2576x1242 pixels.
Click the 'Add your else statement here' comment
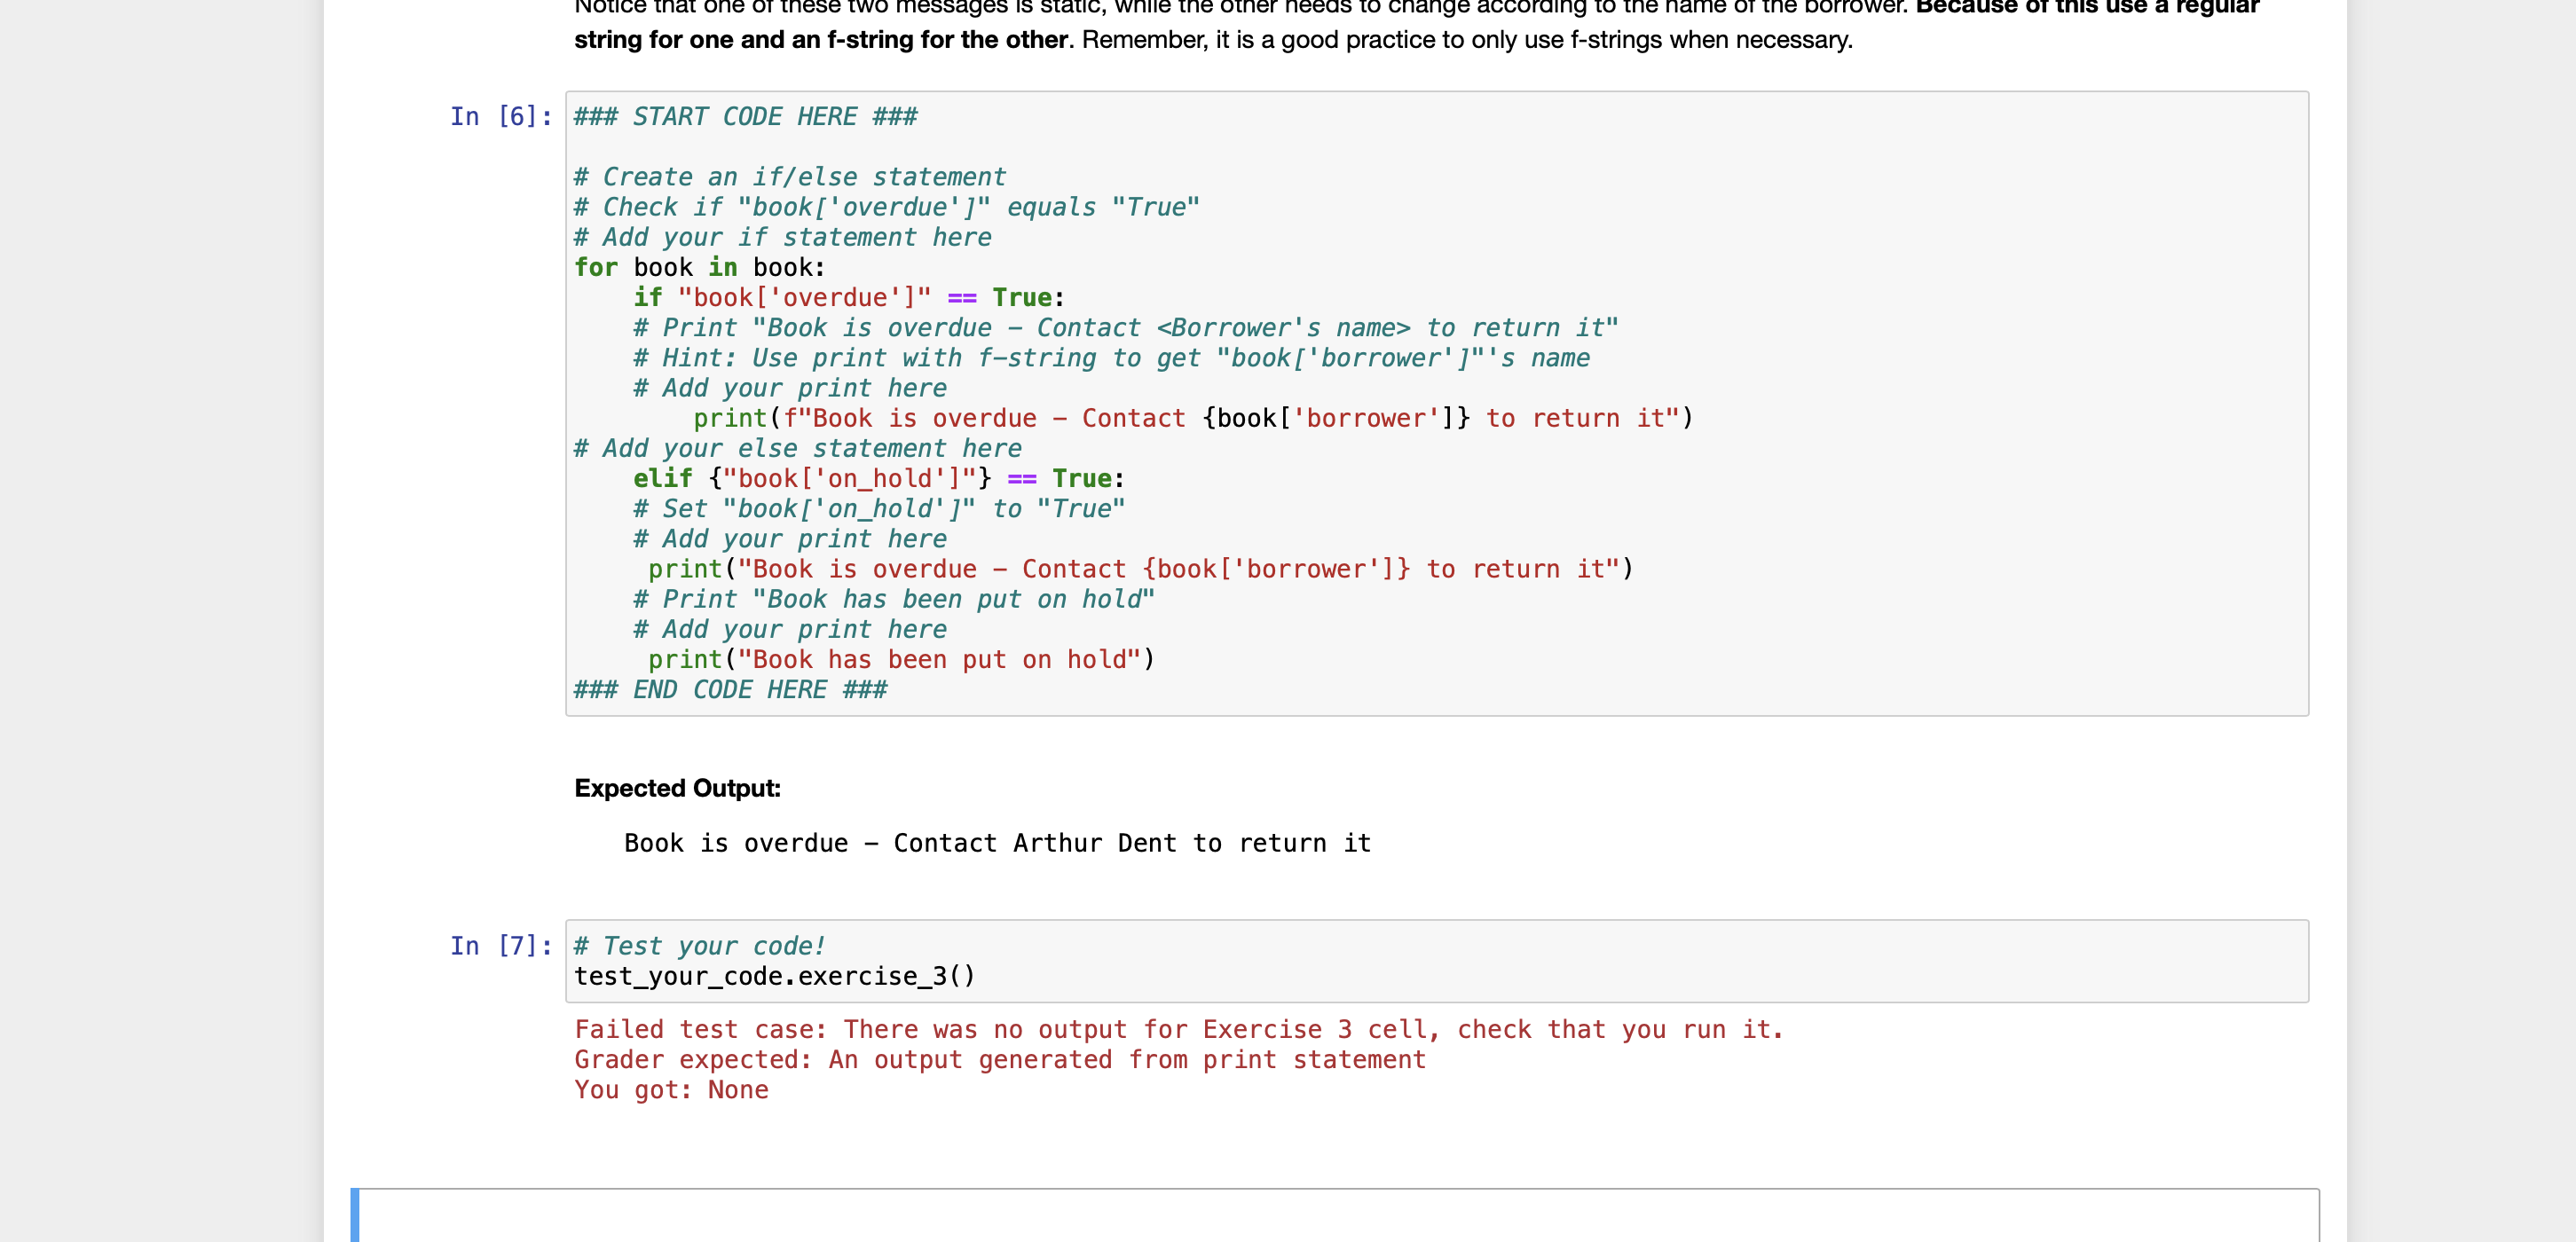click(x=797, y=449)
